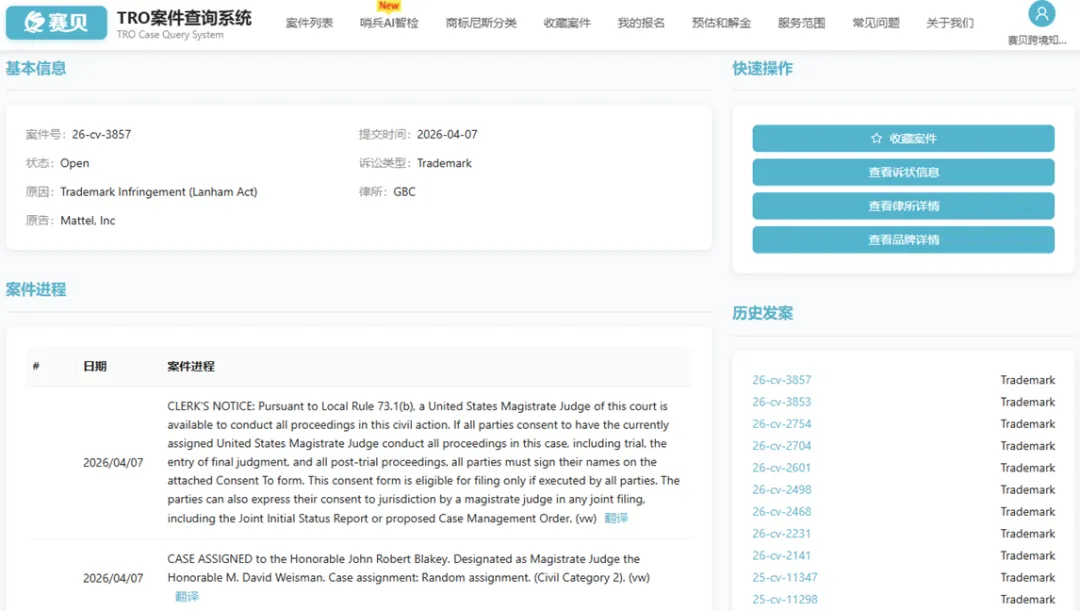Select the law firm value GBC
Image resolution: width=1080 pixels, height=611 pixels.
pyautogui.click(x=404, y=191)
